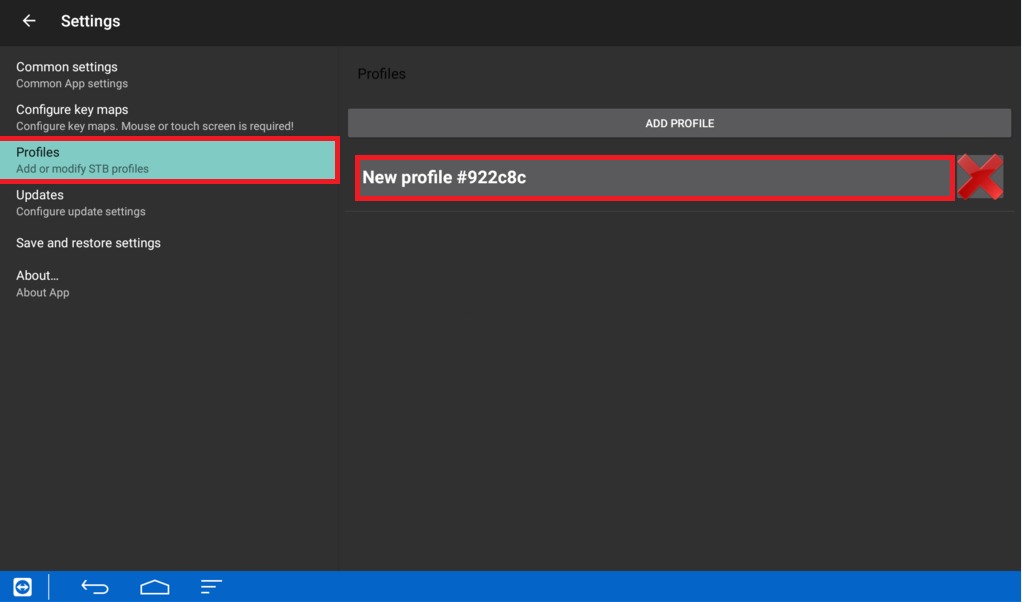Image resolution: width=1022 pixels, height=602 pixels.
Task: Click the 'About App' description text
Action: [40, 292]
